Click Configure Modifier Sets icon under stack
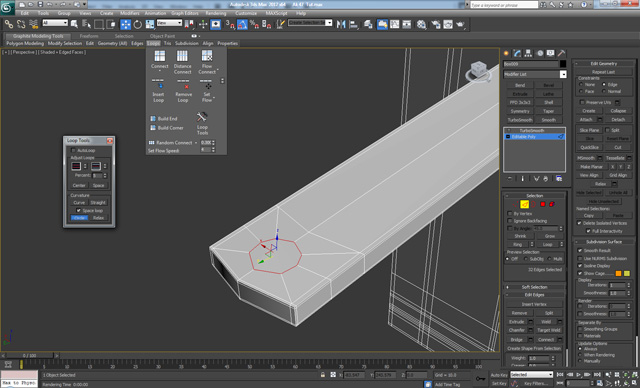The width and height of the screenshot is (640, 388). (559, 179)
